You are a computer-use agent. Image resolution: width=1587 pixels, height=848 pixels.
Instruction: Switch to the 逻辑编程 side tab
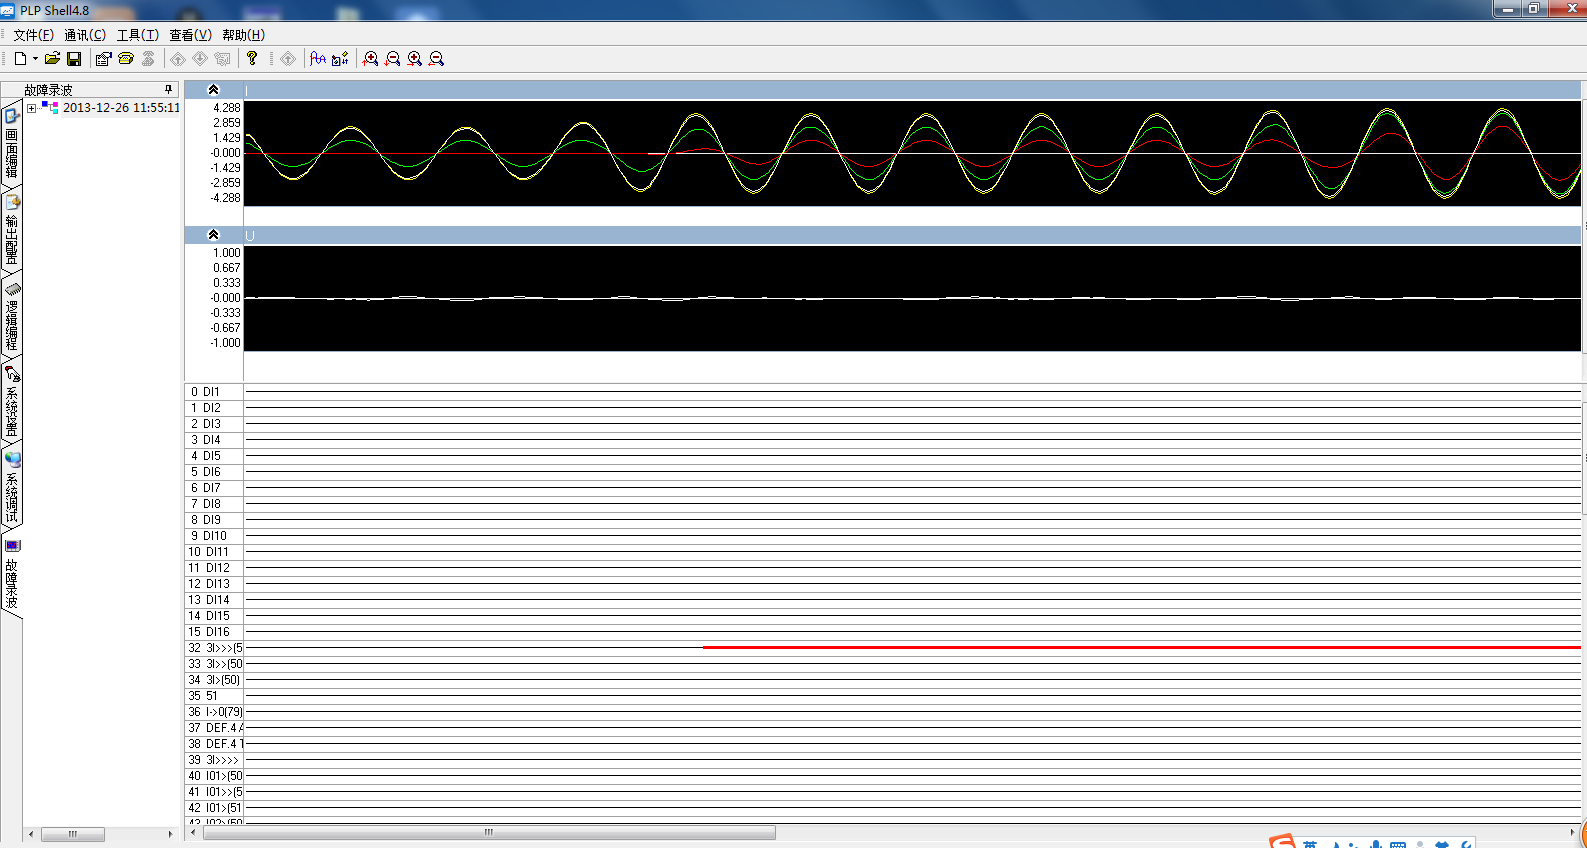click(12, 315)
